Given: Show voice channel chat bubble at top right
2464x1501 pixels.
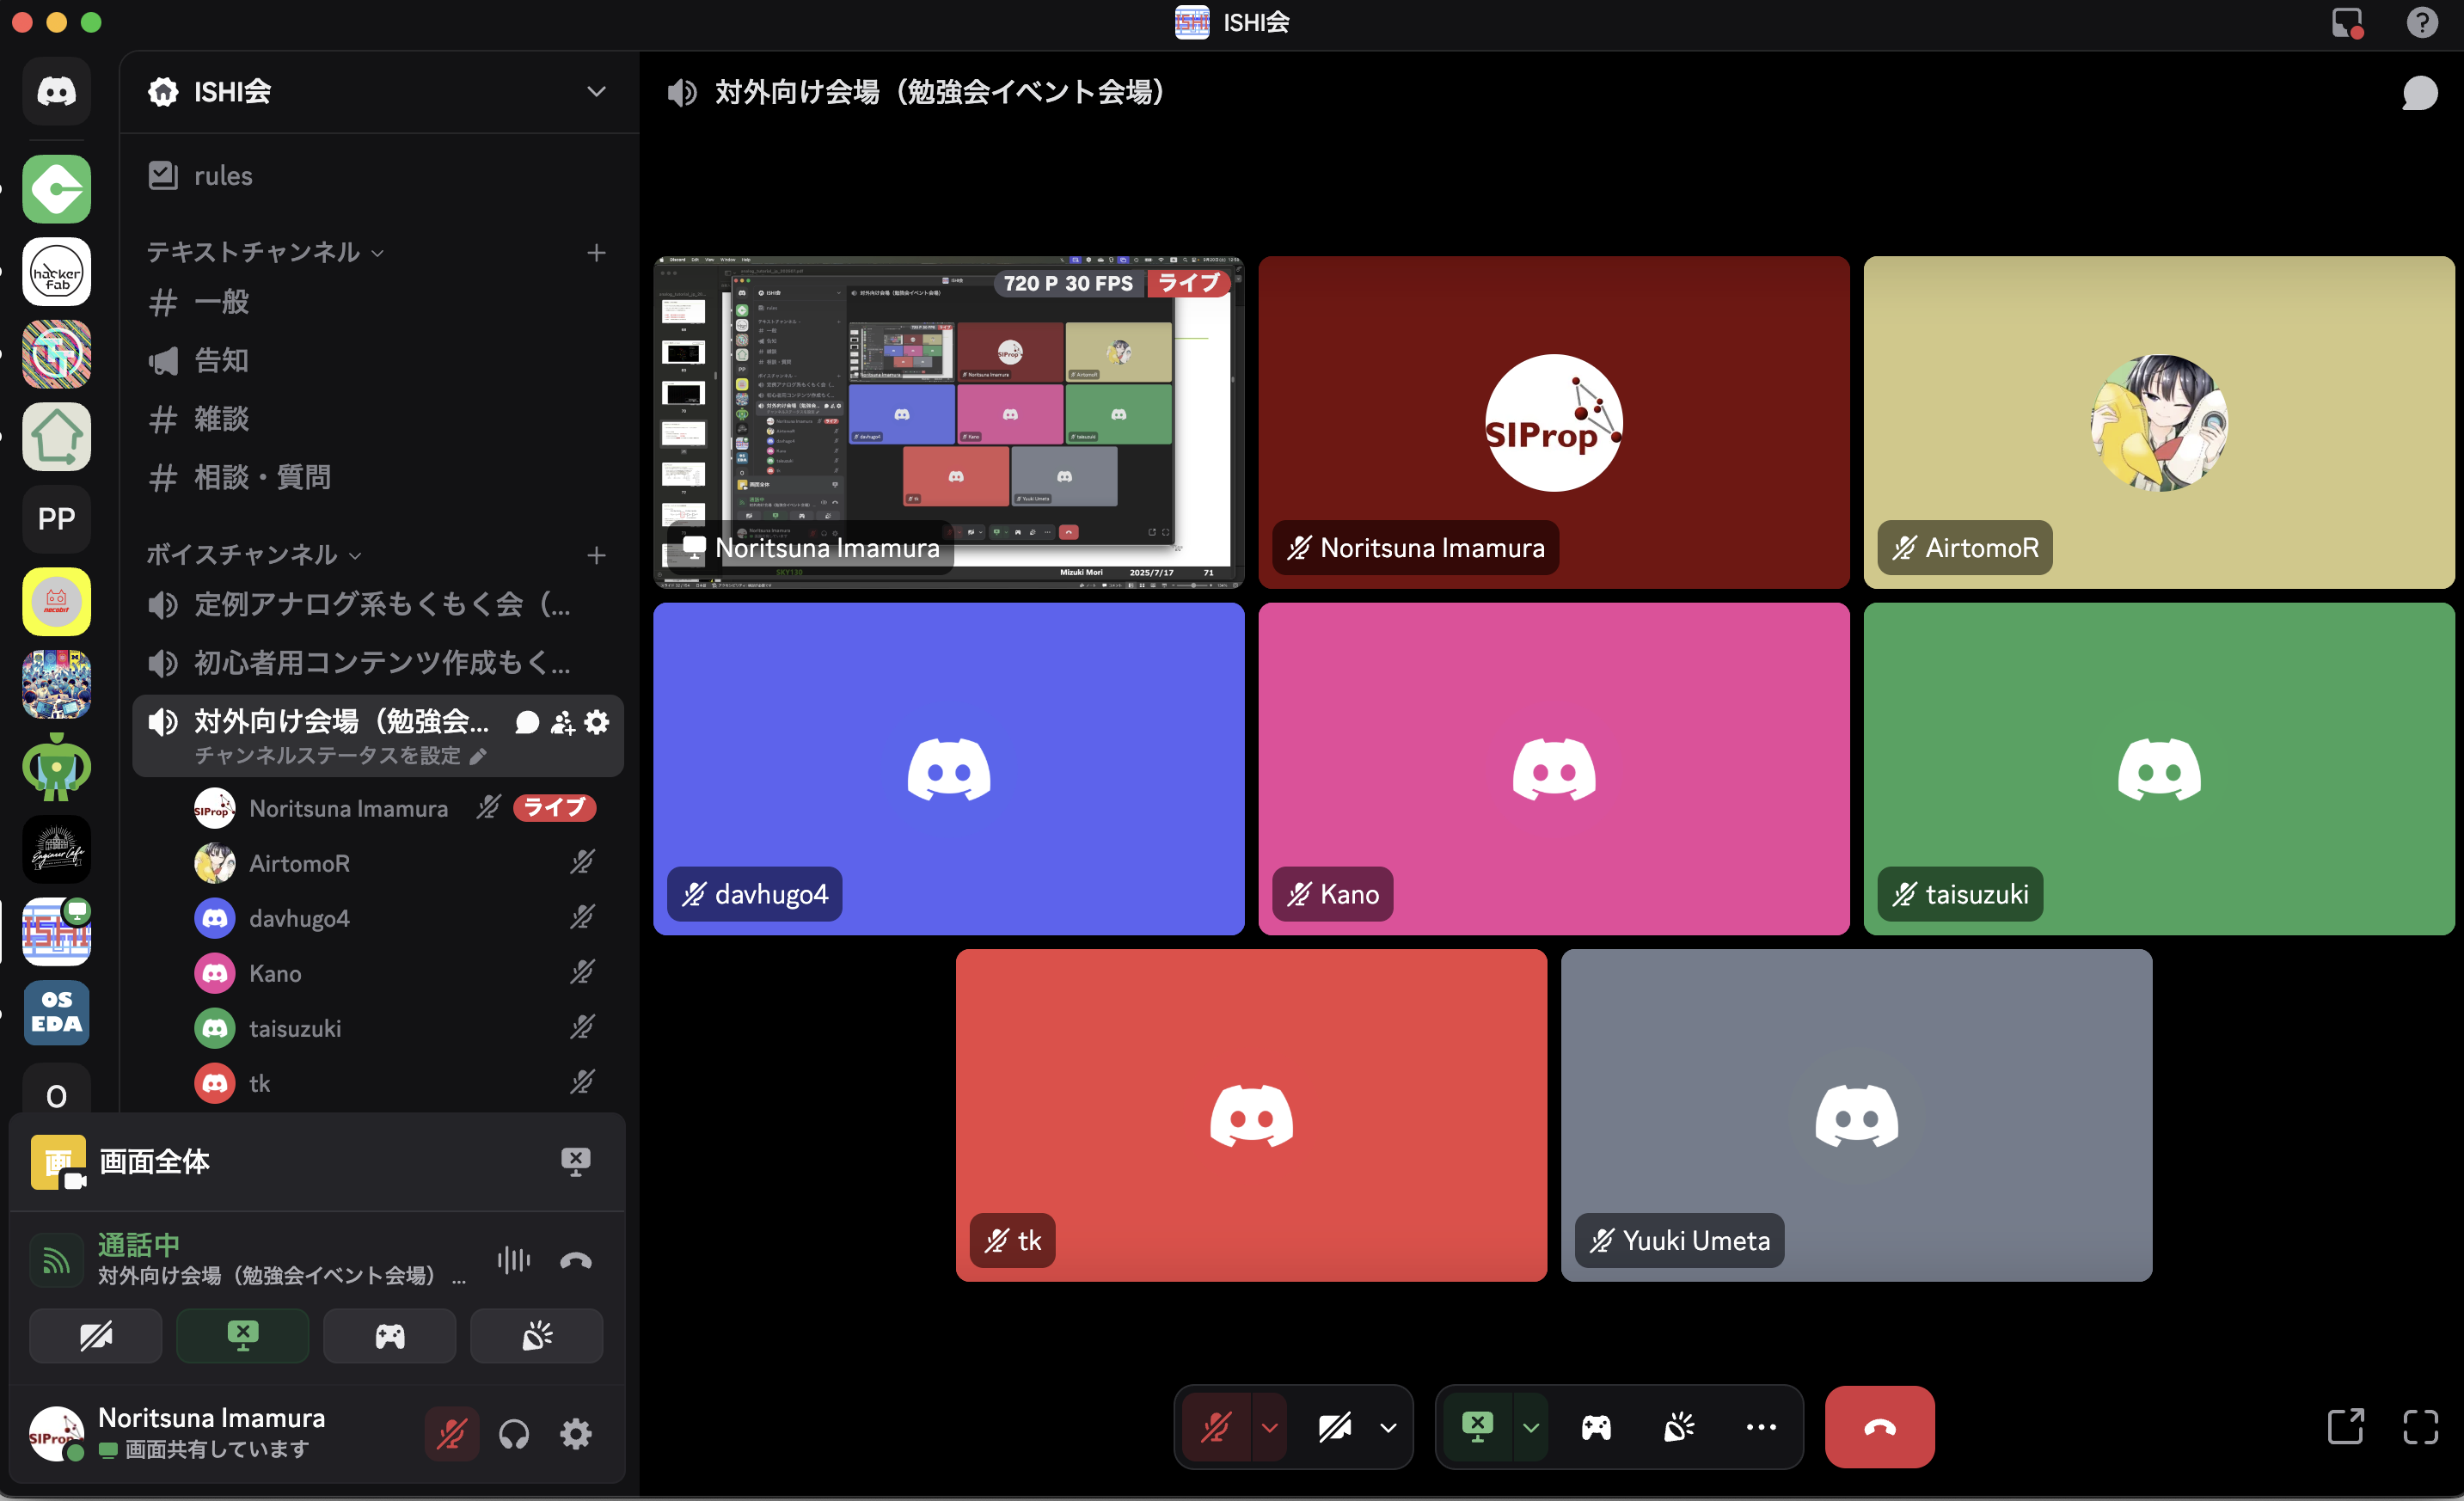Looking at the screenshot, I should click(x=2419, y=93).
